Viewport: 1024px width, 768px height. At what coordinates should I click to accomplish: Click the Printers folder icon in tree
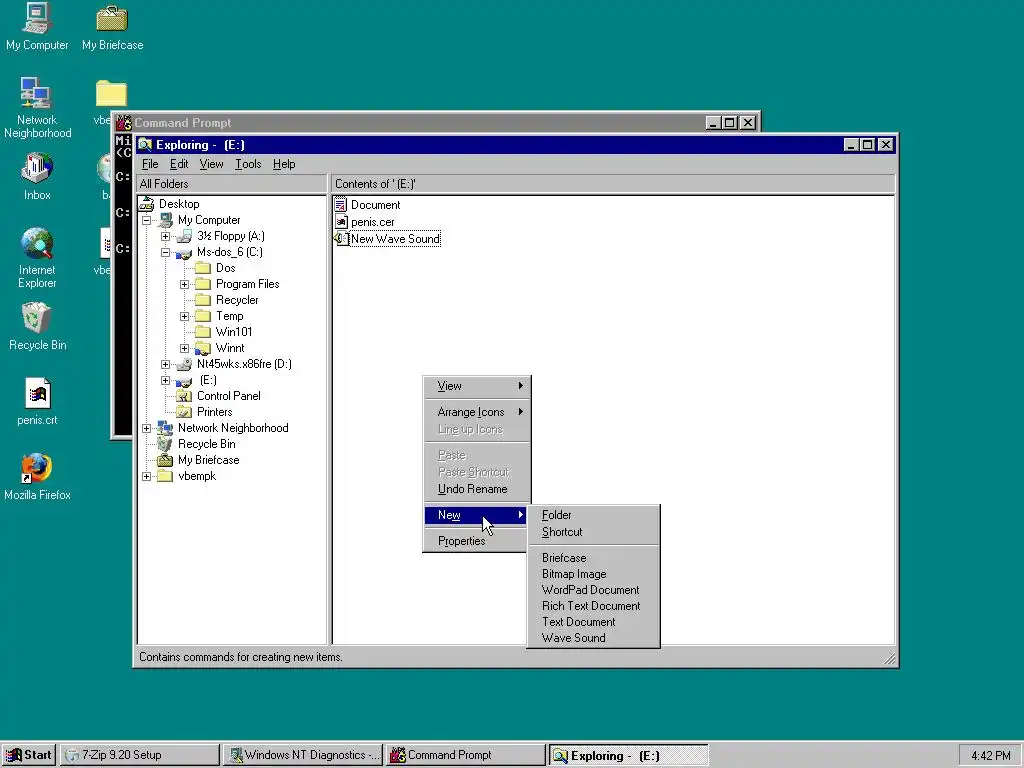pos(185,412)
